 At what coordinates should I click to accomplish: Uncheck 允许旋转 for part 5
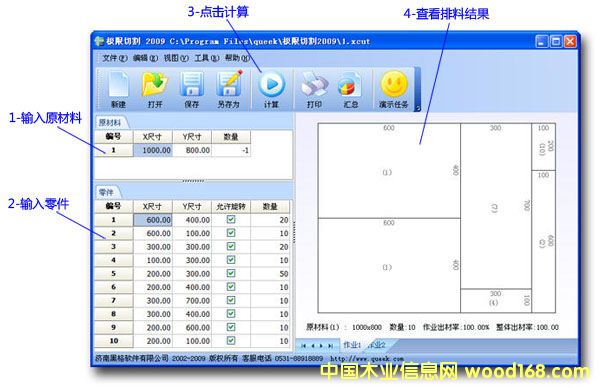click(x=231, y=273)
